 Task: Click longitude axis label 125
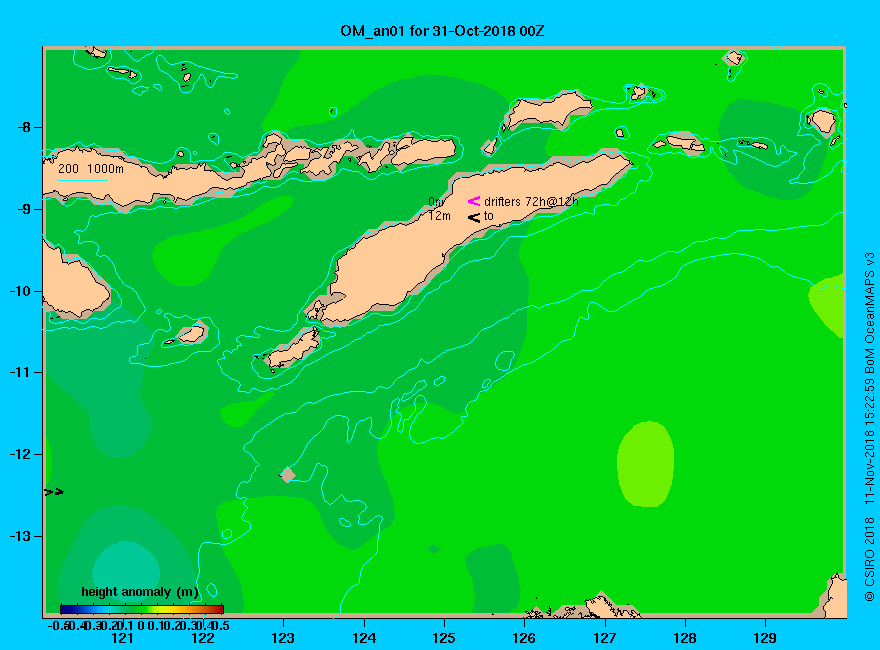click(444, 638)
